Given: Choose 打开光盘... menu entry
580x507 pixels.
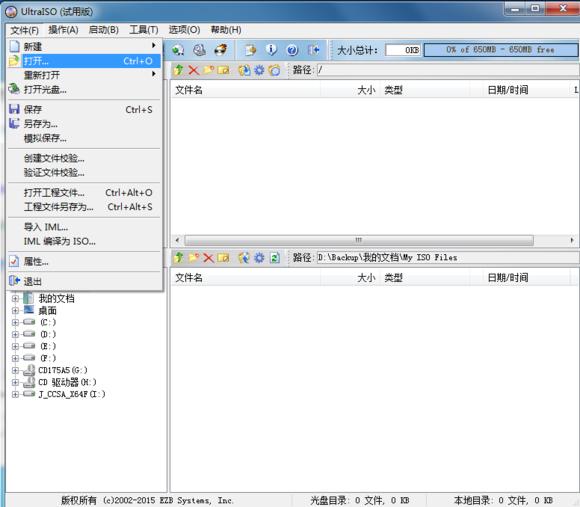Looking at the screenshot, I should point(84,89).
